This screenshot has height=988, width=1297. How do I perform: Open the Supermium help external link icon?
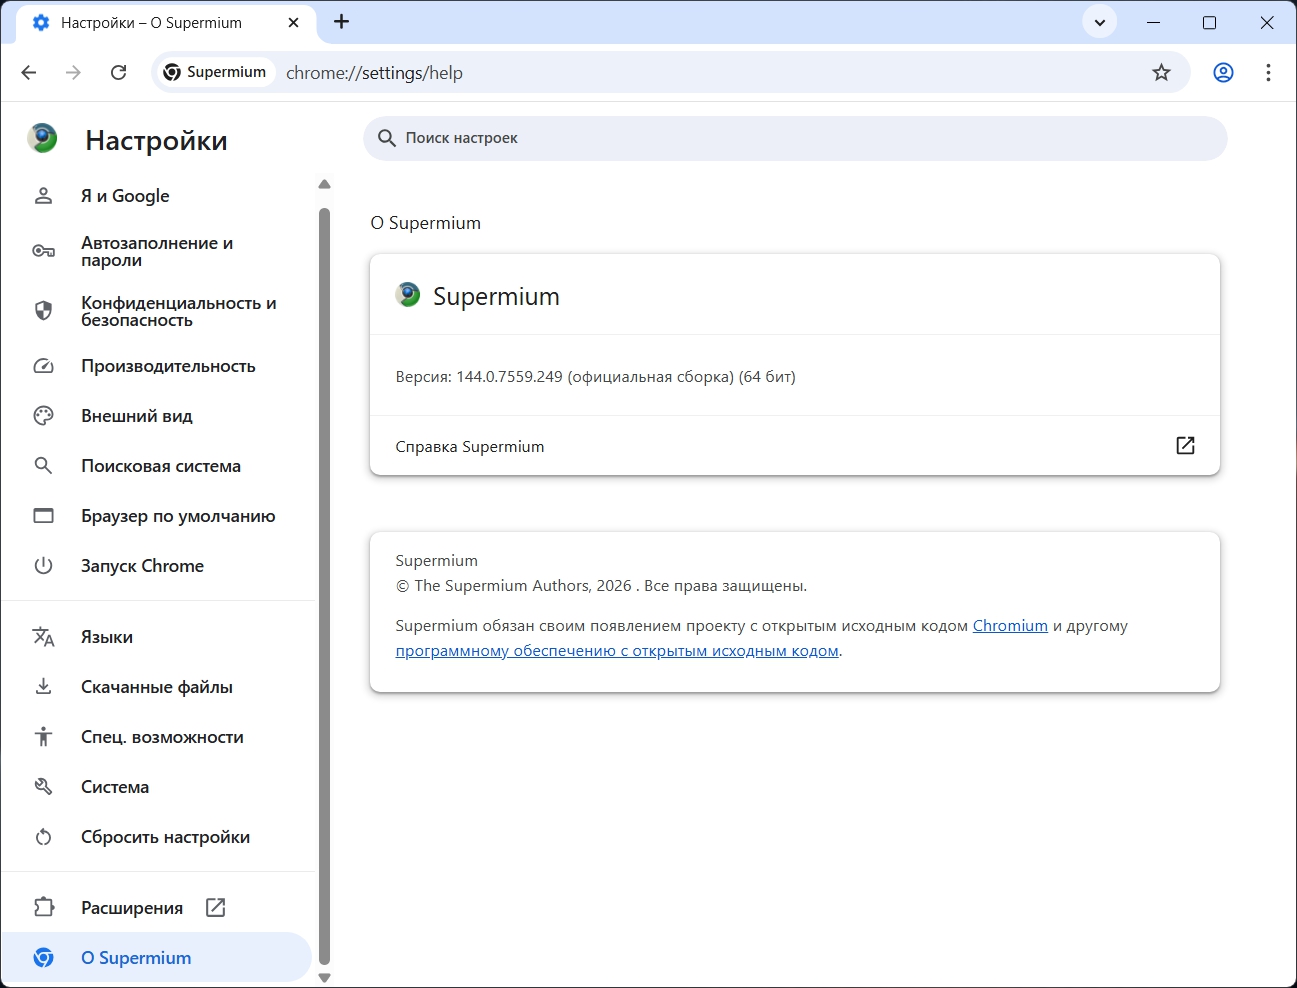(1185, 446)
